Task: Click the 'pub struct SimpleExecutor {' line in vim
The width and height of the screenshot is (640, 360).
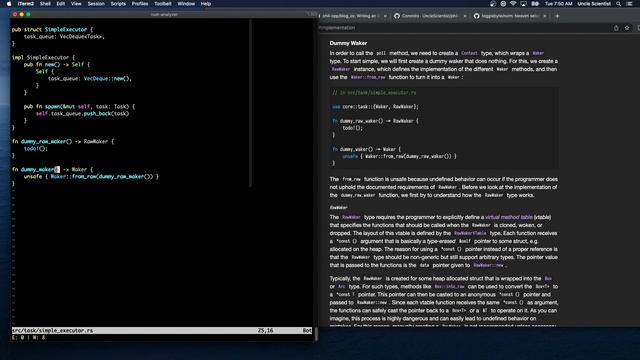Action: [52, 29]
